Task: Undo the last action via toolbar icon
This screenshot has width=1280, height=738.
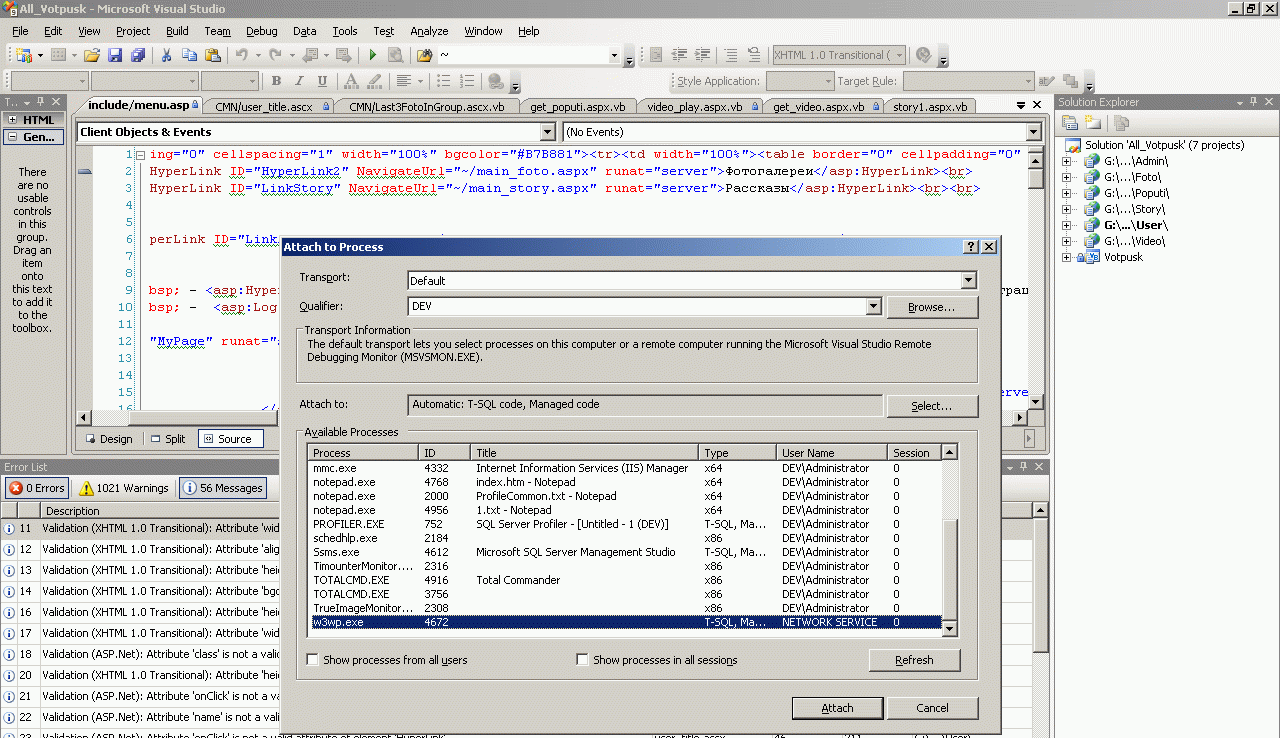Action: pyautogui.click(x=241, y=56)
